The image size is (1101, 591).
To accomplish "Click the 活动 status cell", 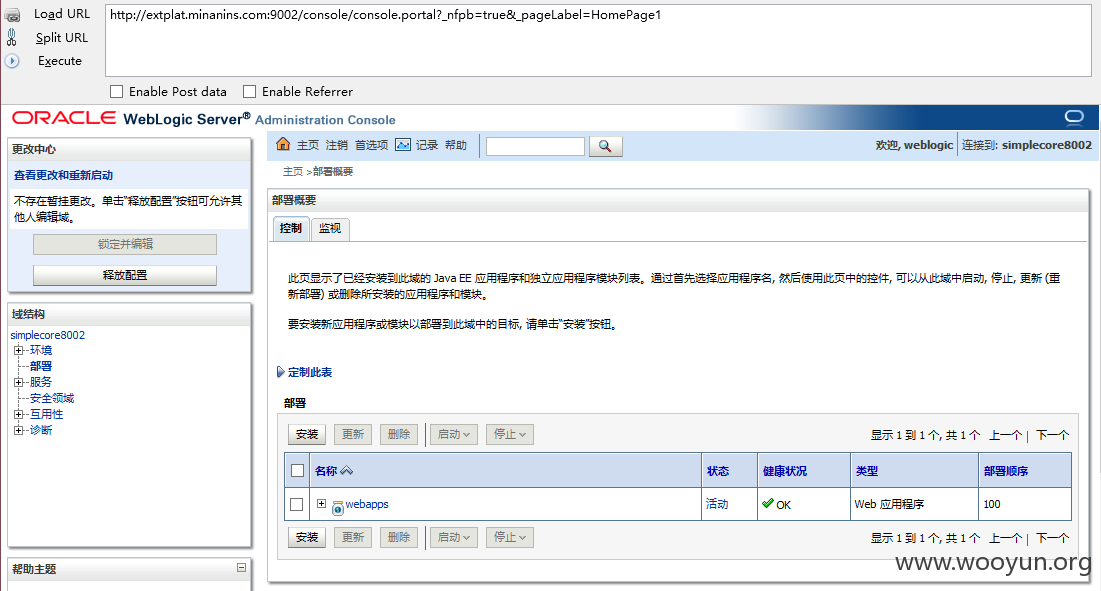I will 717,504.
